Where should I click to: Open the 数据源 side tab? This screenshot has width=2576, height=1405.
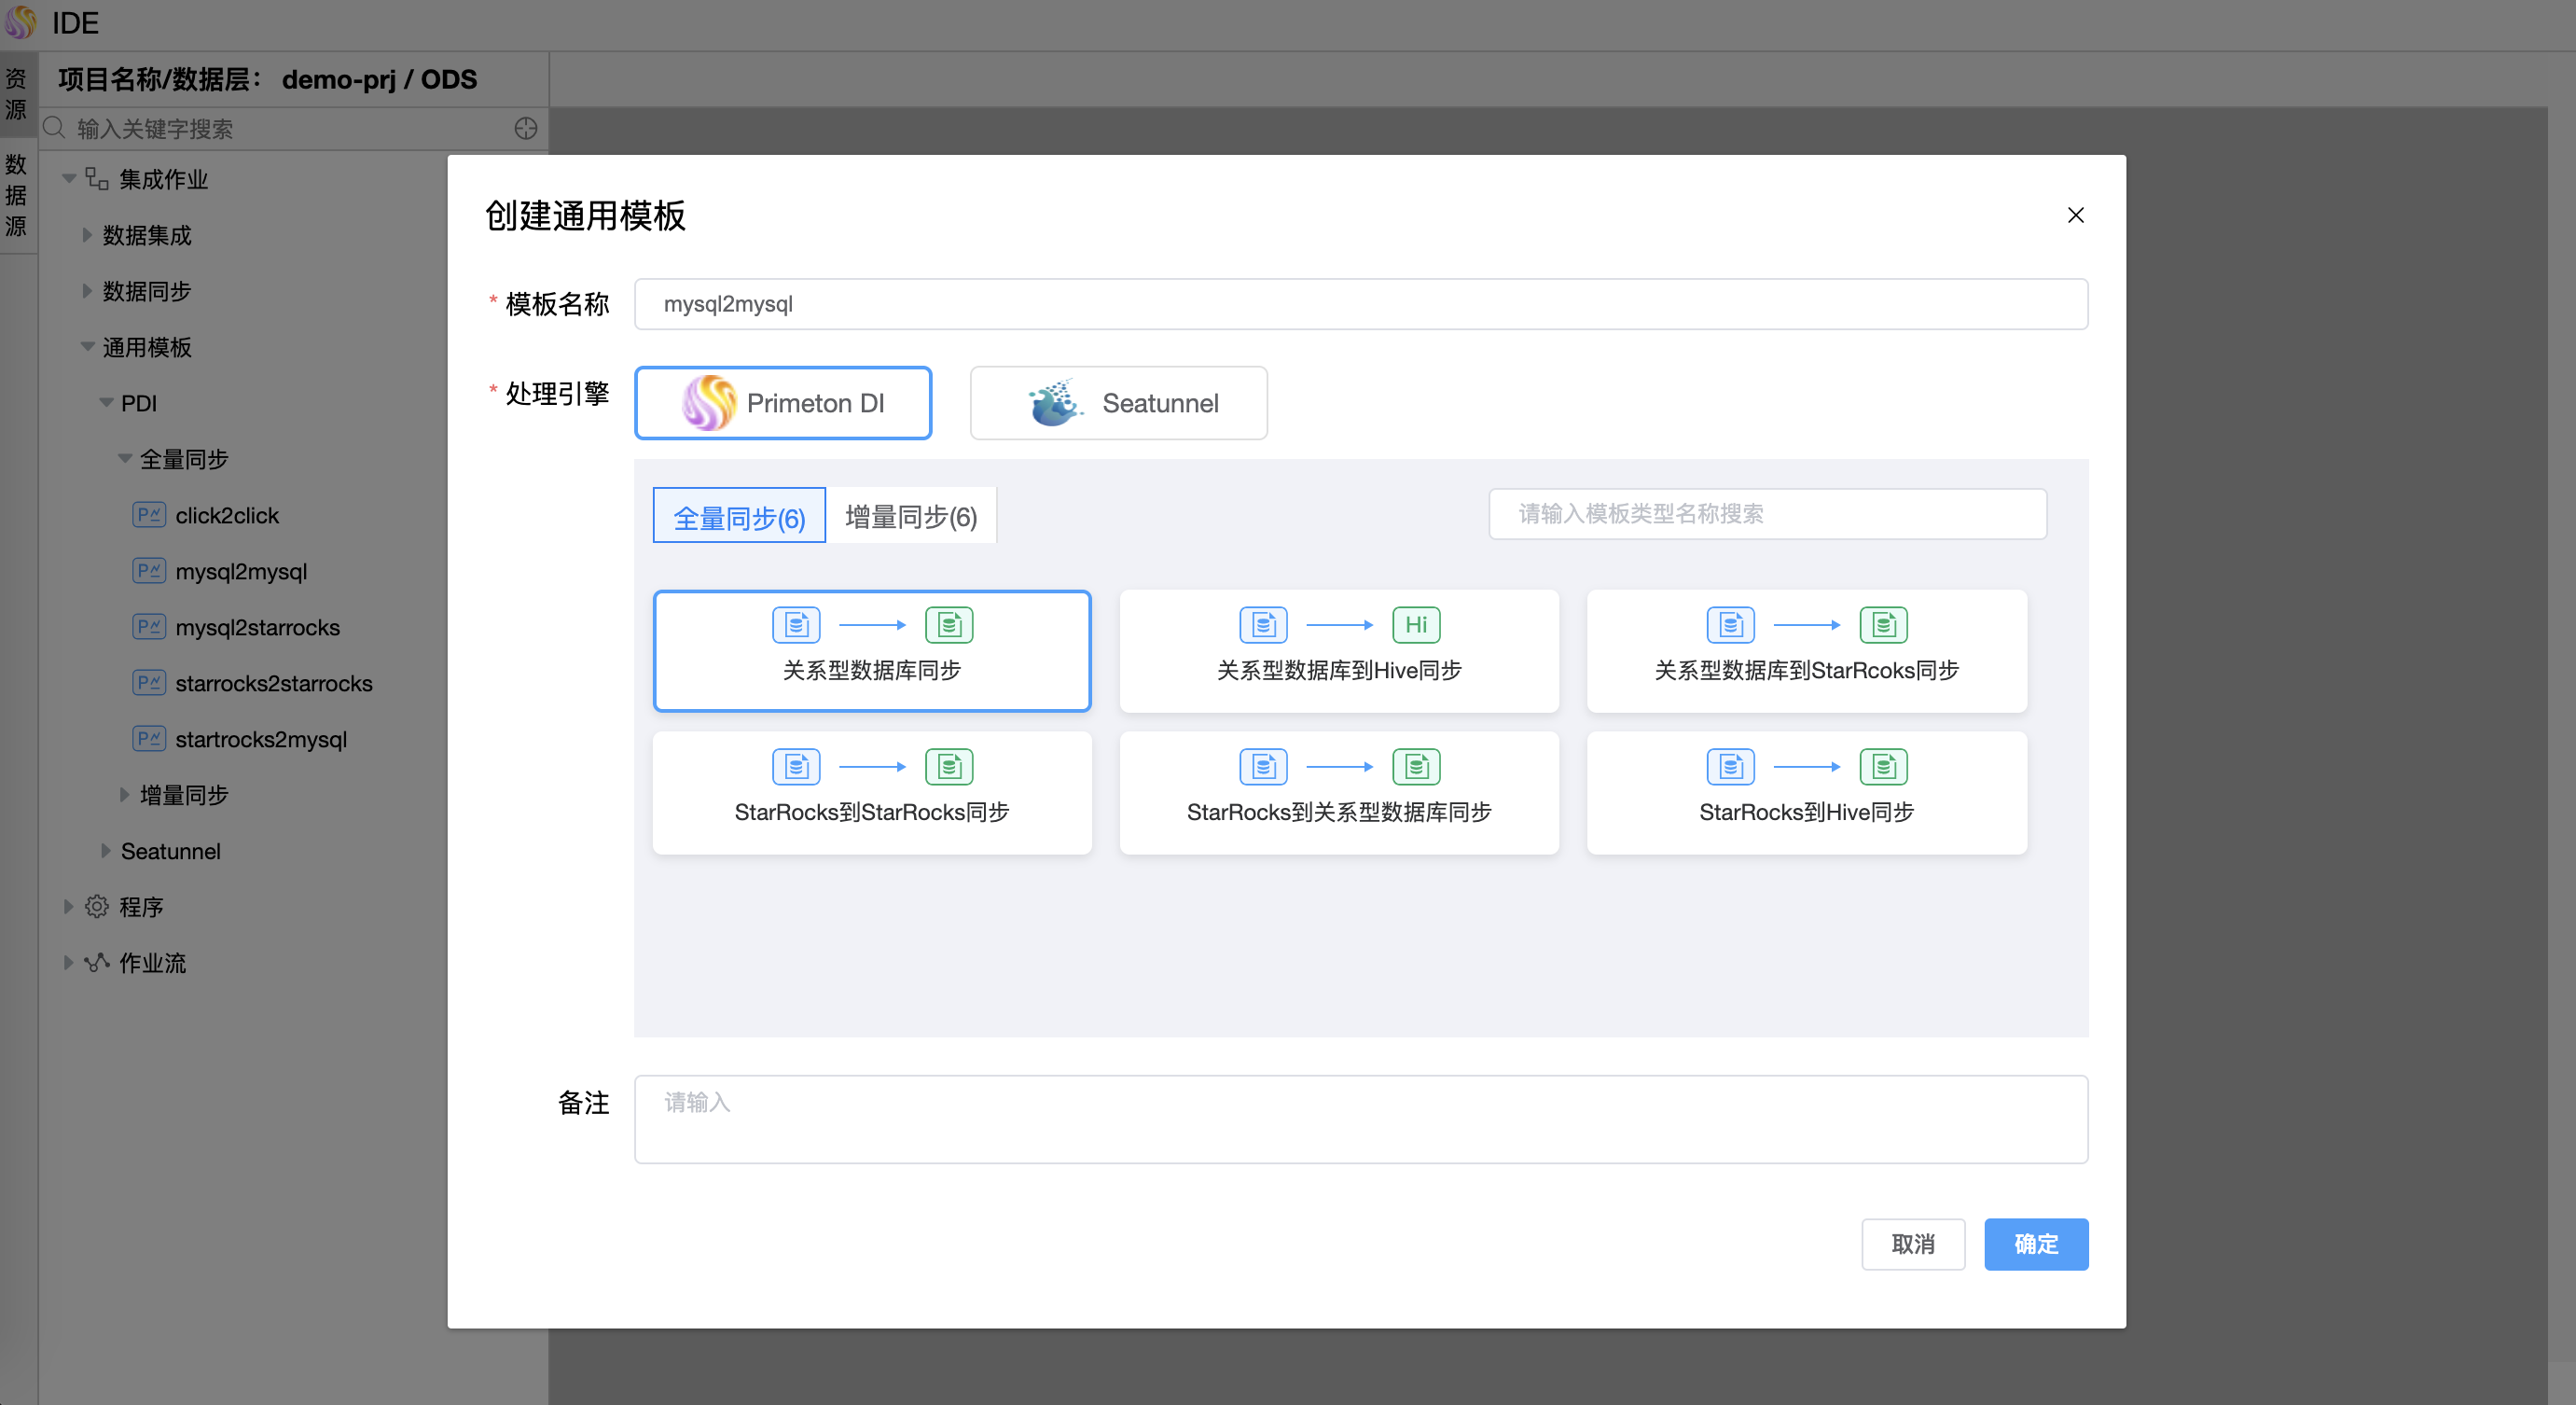click(17, 195)
